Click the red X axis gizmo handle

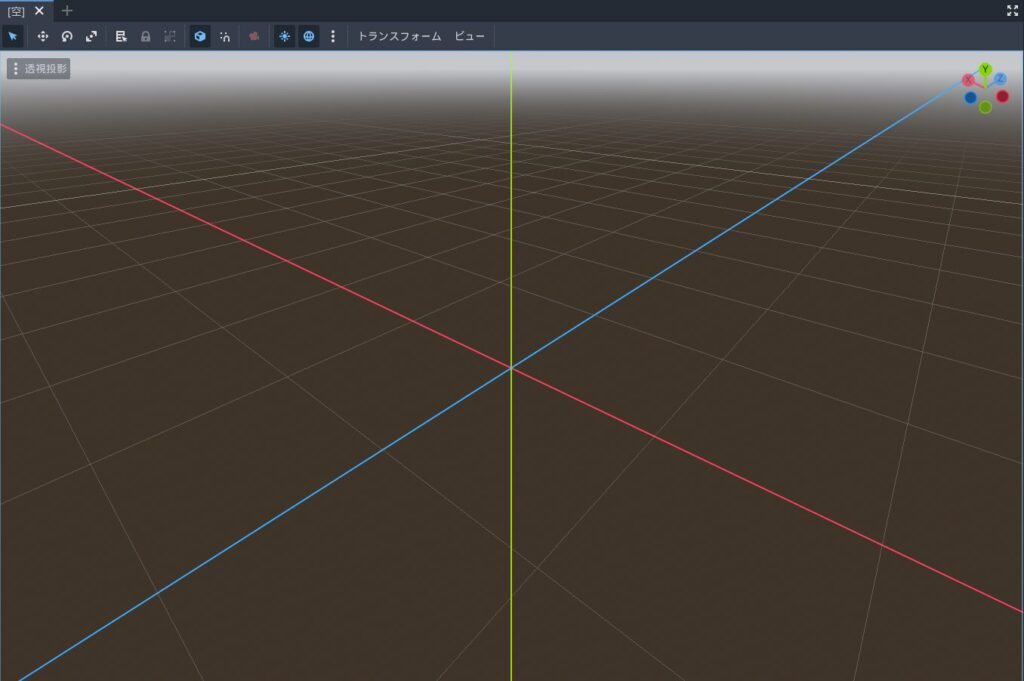coord(968,80)
